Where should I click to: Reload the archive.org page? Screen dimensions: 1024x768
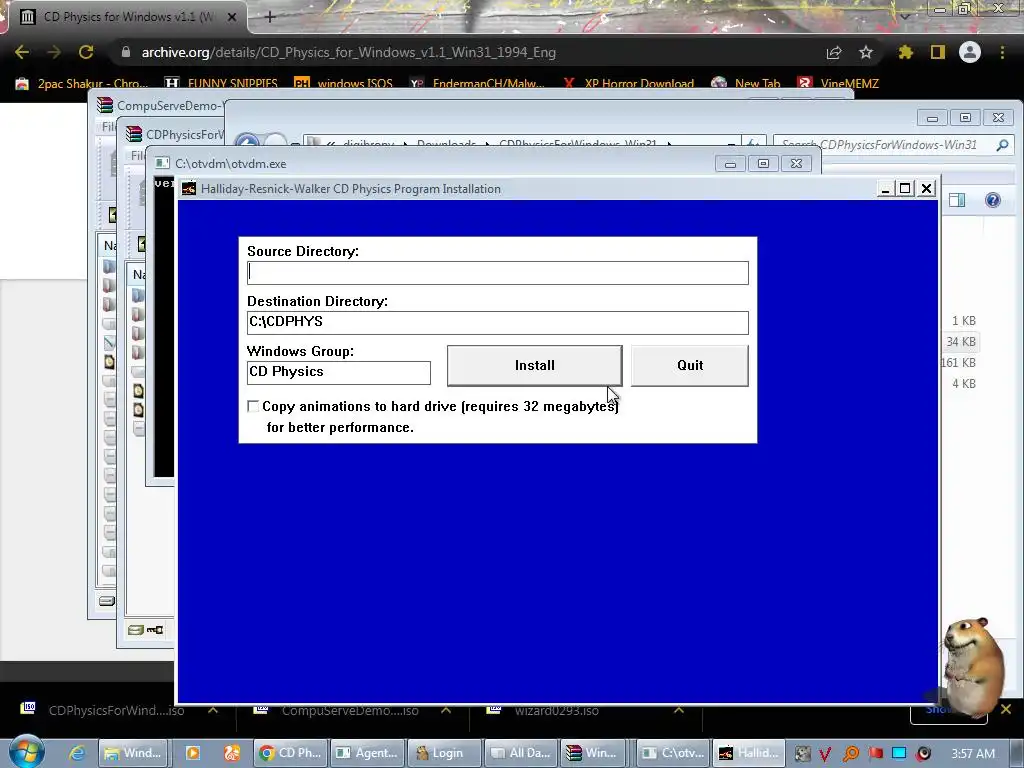tap(86, 52)
